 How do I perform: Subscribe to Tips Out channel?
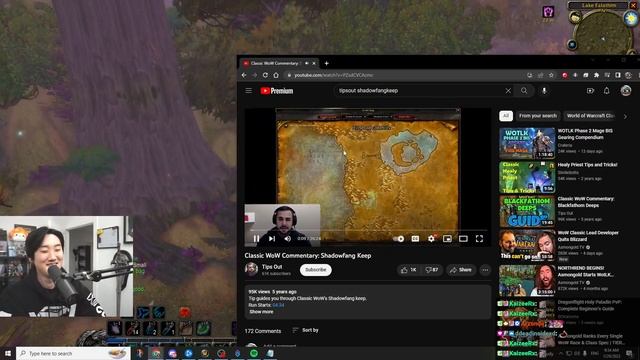click(316, 270)
